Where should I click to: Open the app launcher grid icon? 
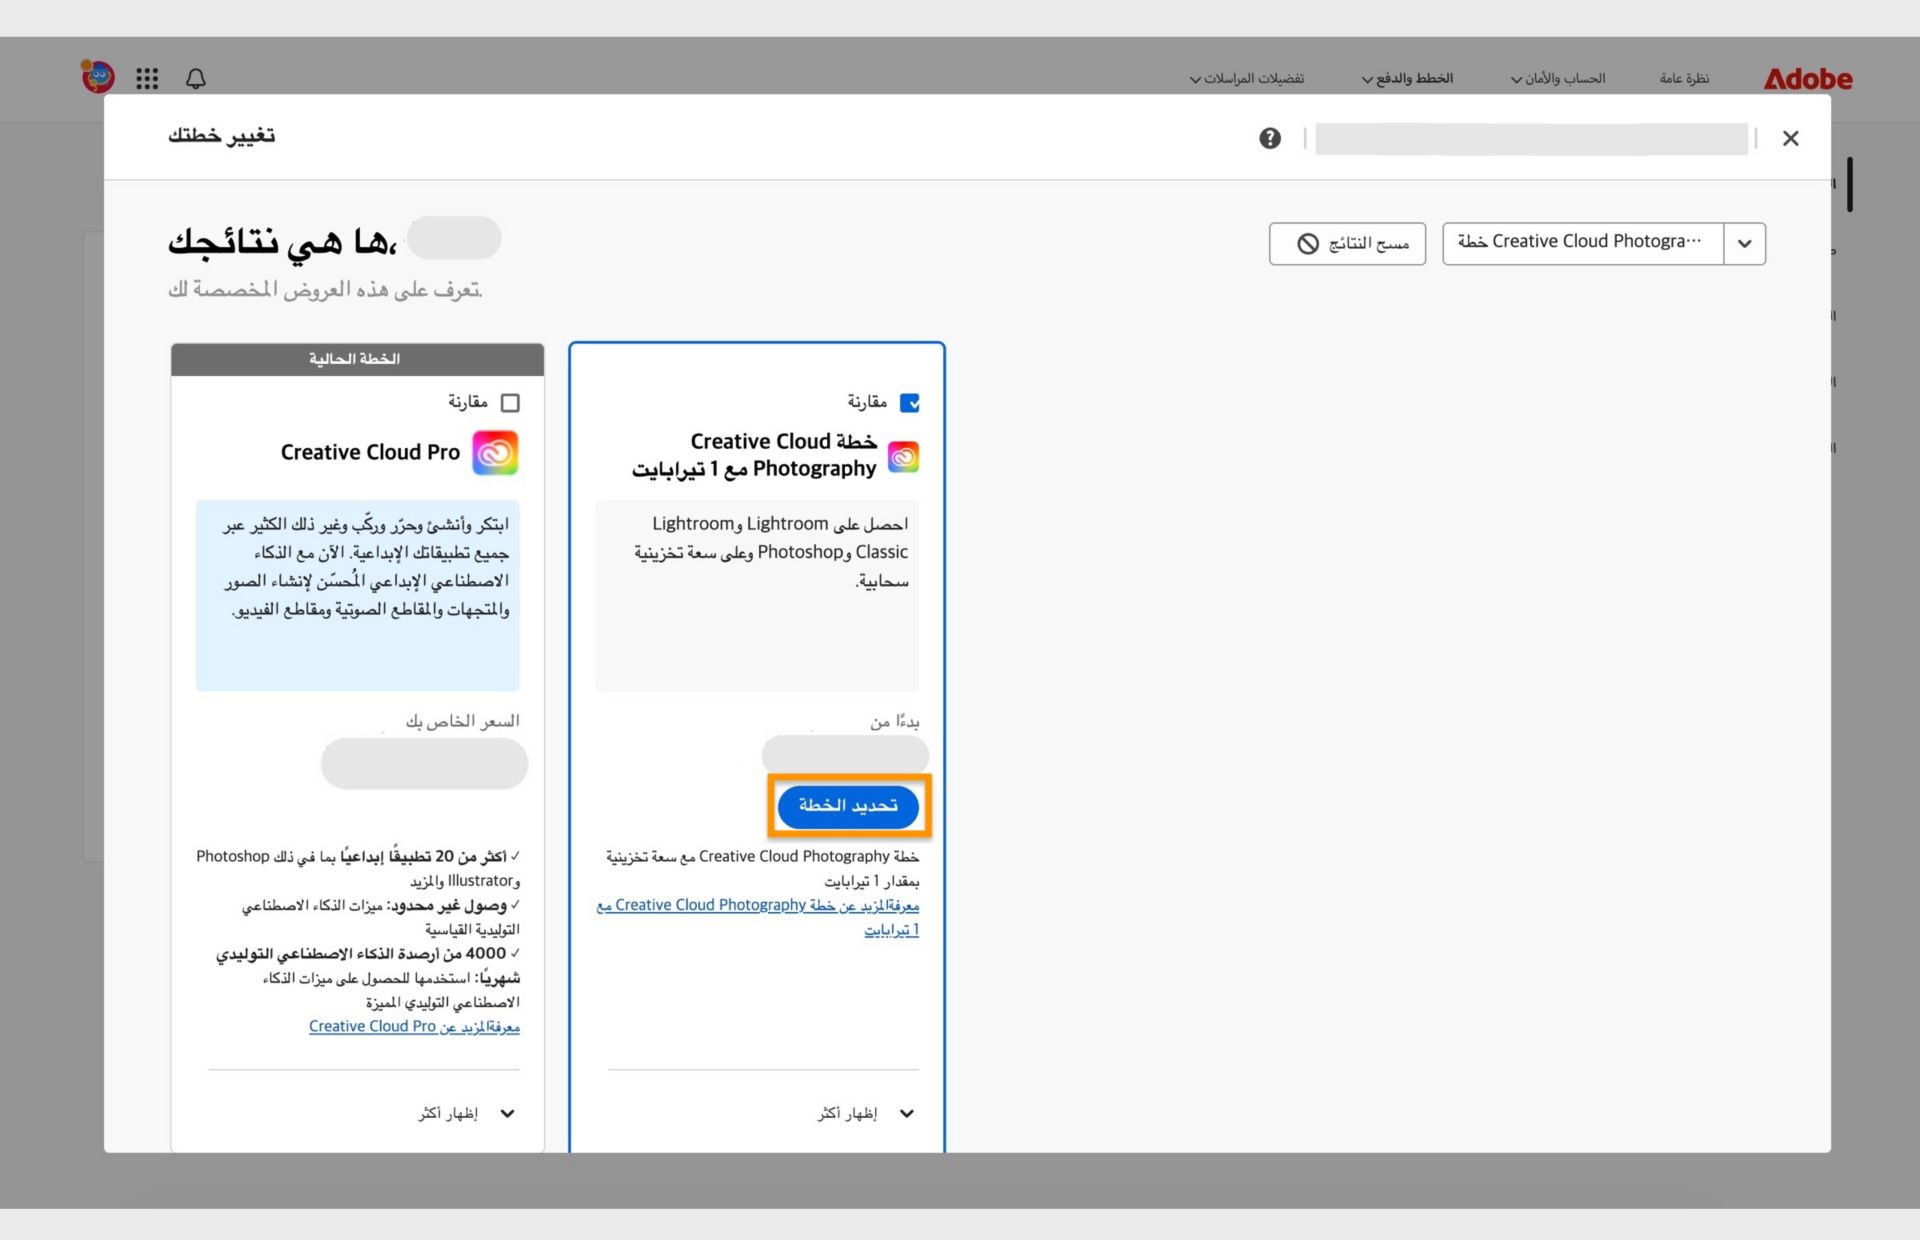[146, 78]
